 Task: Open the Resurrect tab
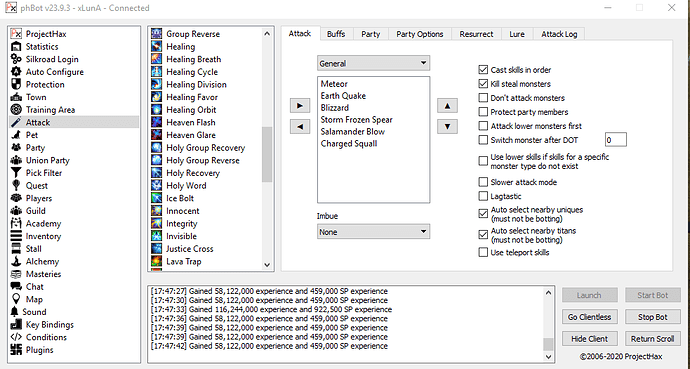point(477,34)
